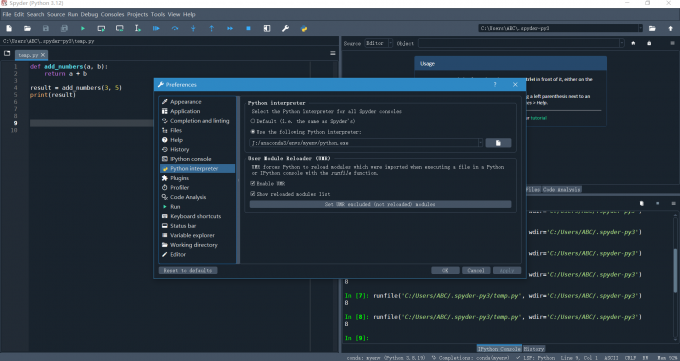
Task: Open the editor pane options hamburger menu
Action: [x=333, y=53]
